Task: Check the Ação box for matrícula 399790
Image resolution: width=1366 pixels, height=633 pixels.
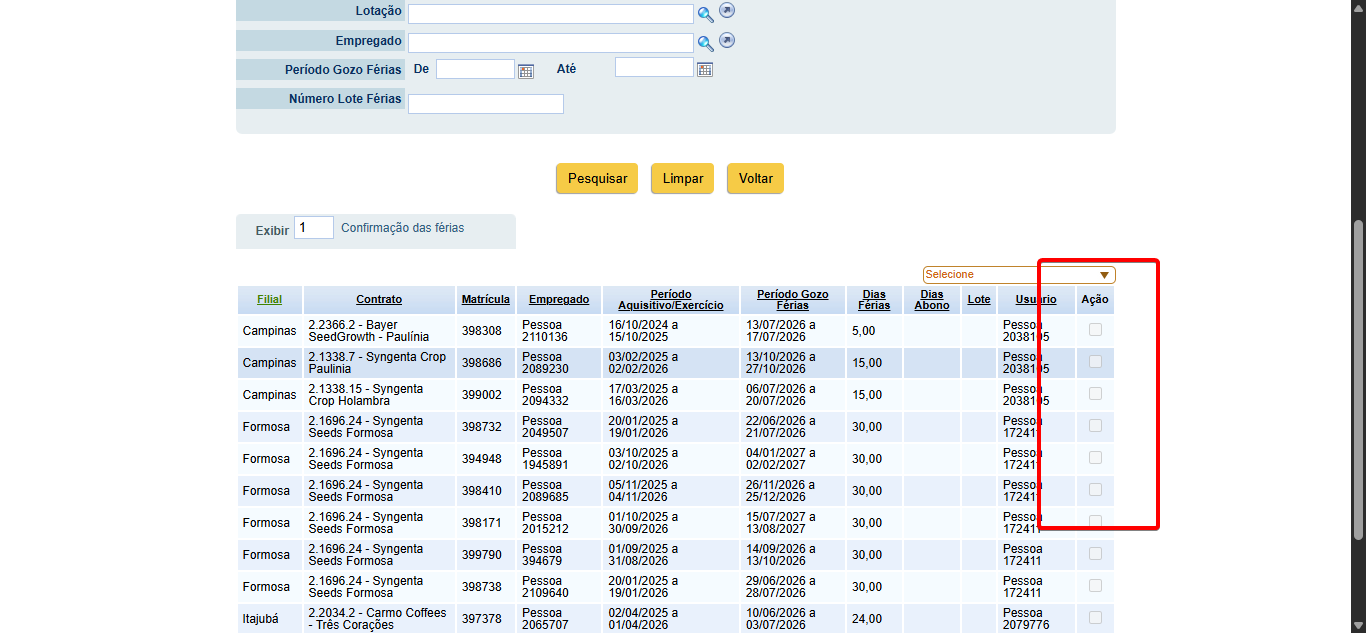Action: [1095, 554]
